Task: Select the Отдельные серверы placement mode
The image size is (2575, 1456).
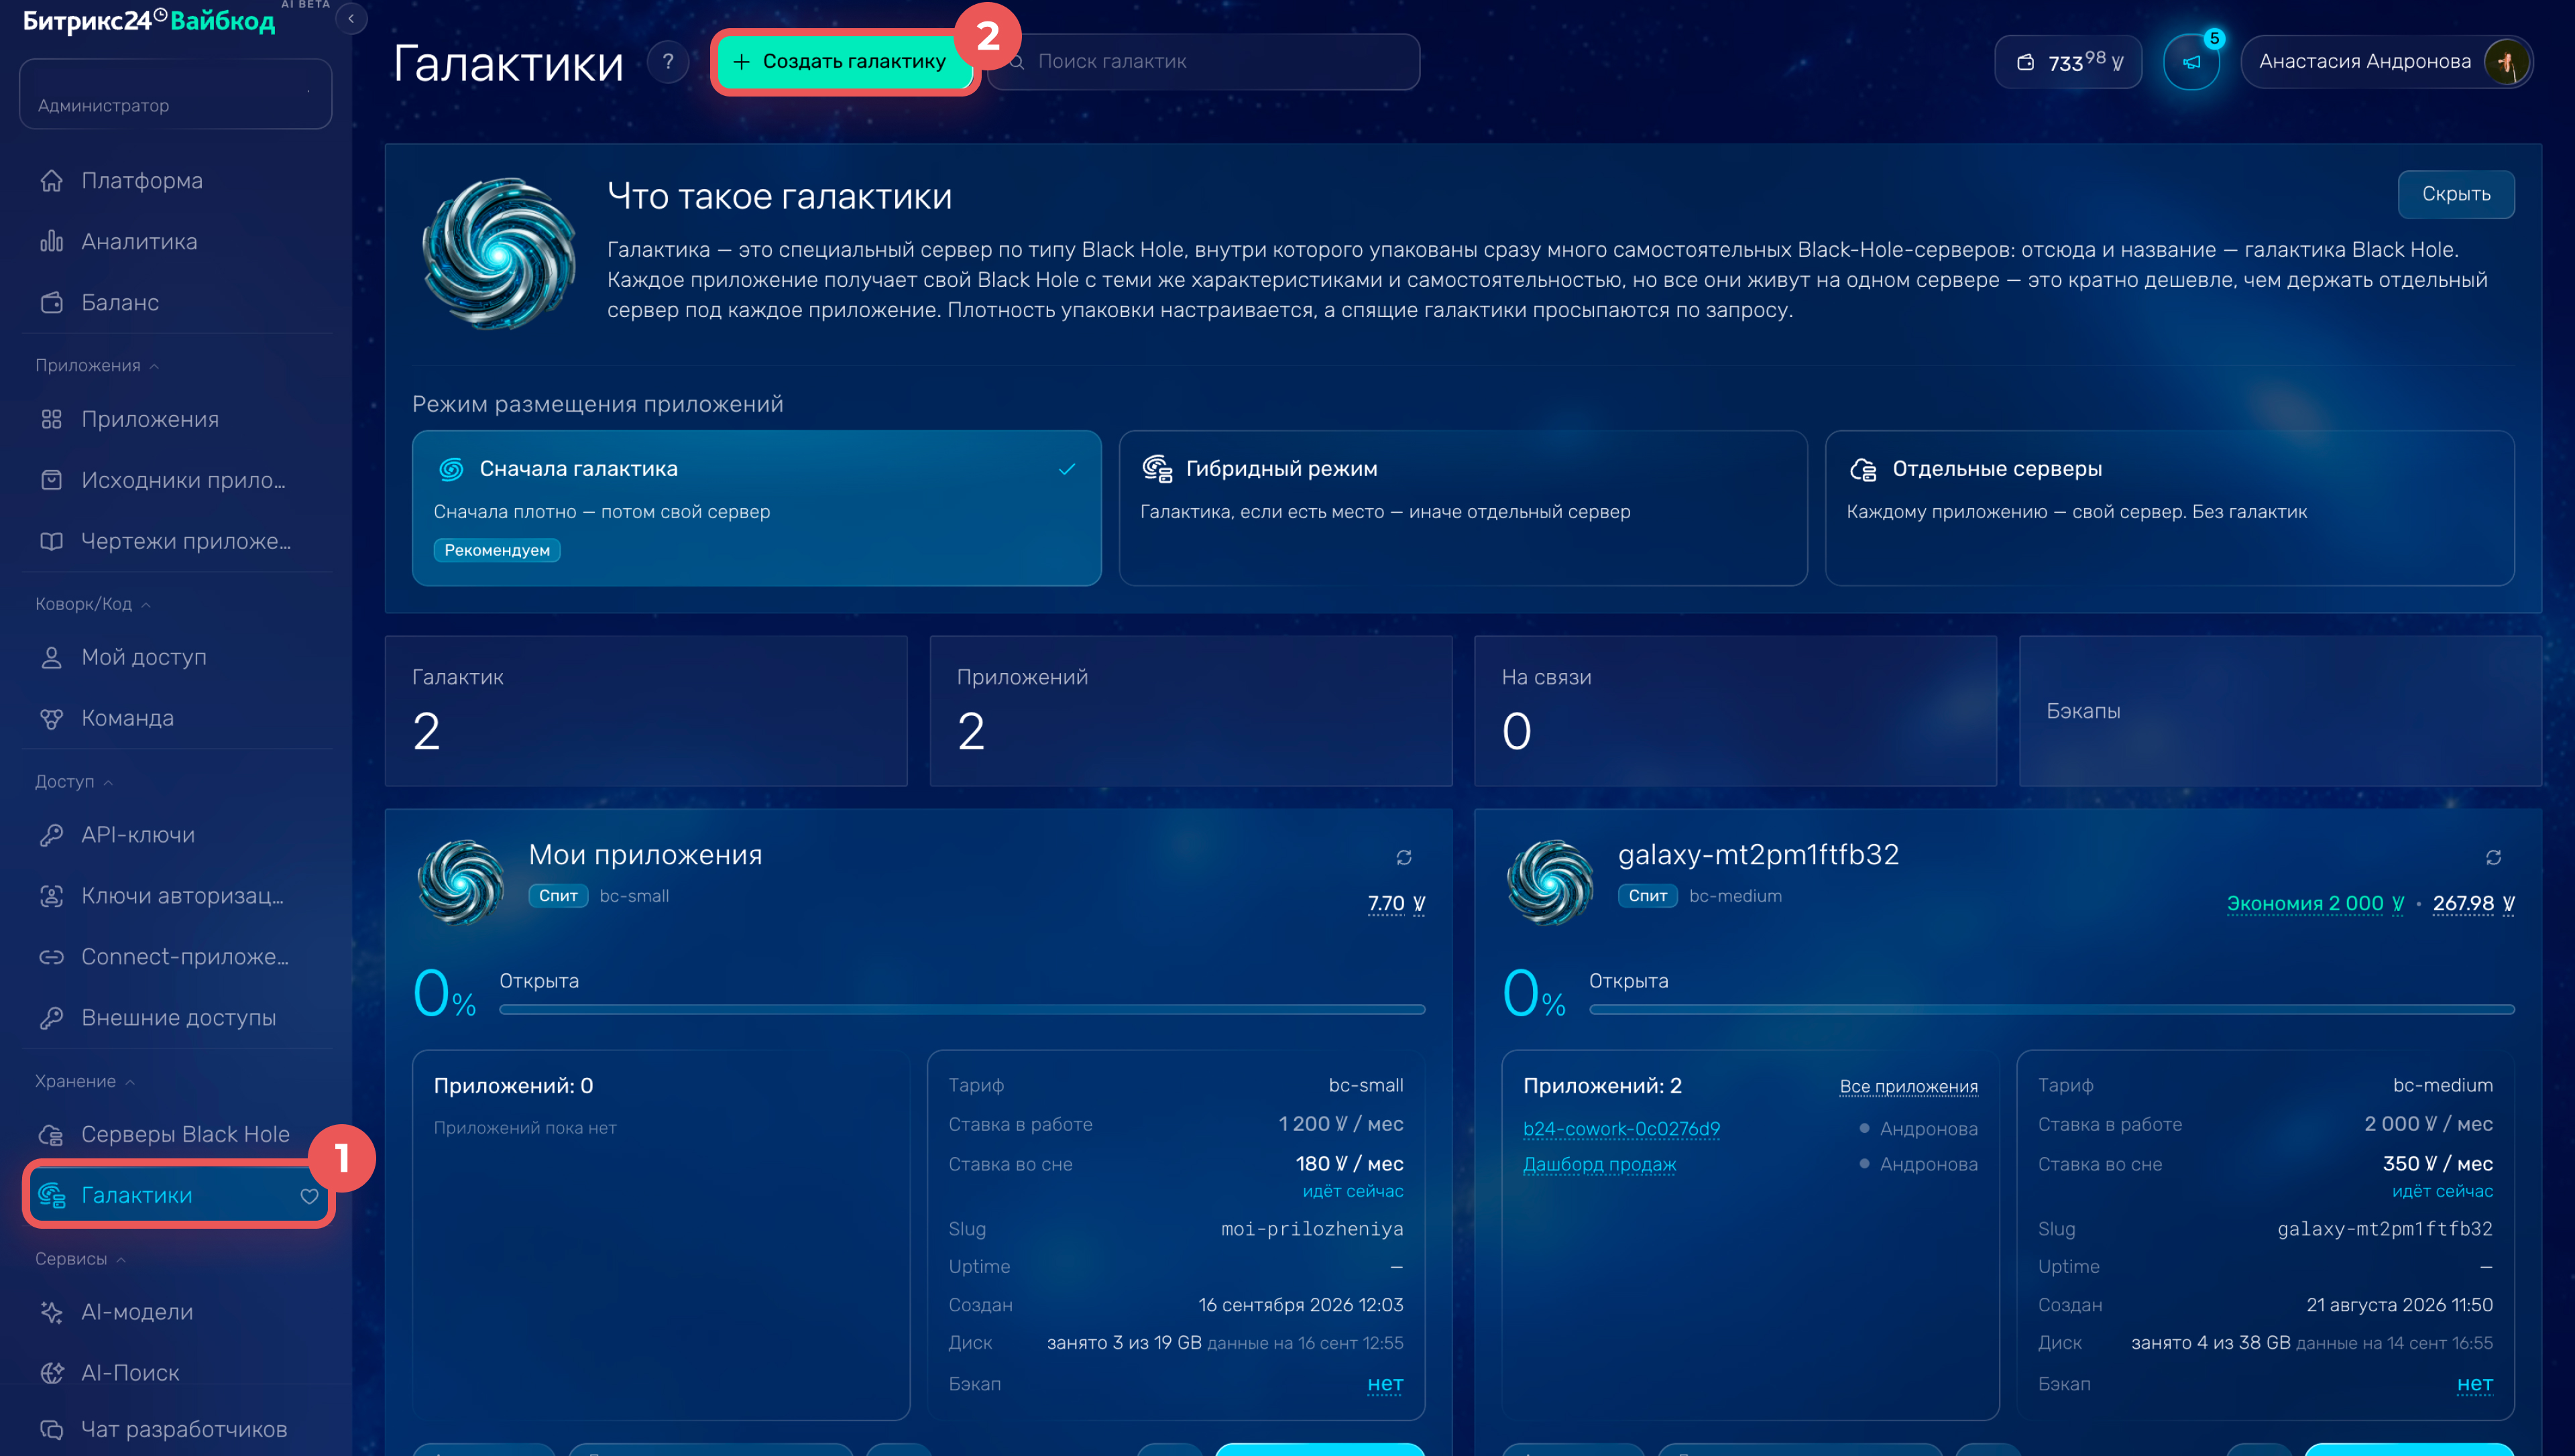Action: (2169, 508)
